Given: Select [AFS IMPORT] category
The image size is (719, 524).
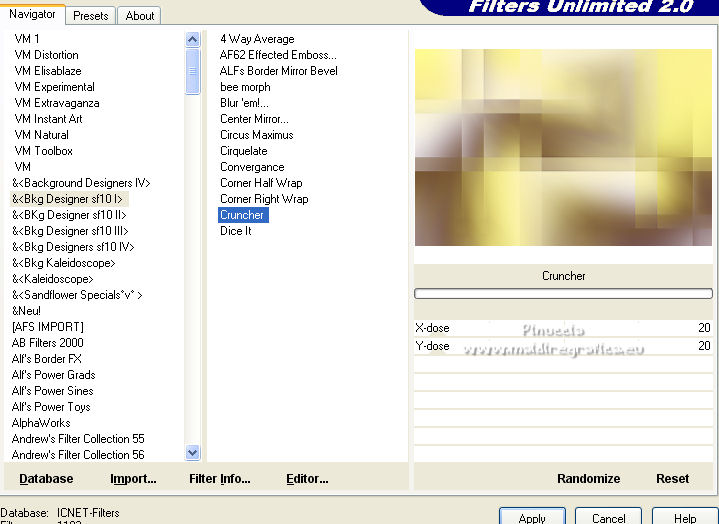Looking at the screenshot, I should [48, 327].
